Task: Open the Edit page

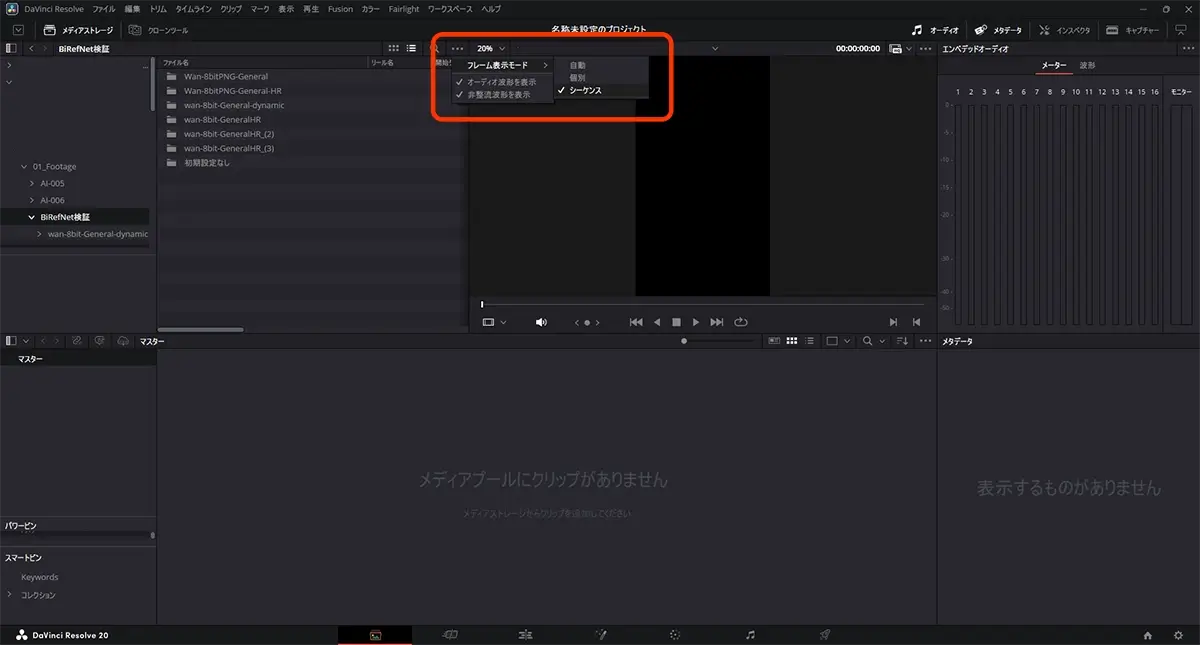Action: [x=525, y=633]
